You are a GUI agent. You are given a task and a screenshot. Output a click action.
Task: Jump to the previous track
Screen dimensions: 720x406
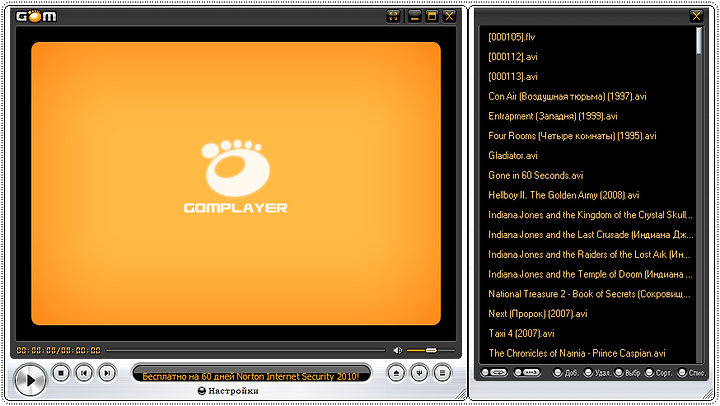pos(84,373)
